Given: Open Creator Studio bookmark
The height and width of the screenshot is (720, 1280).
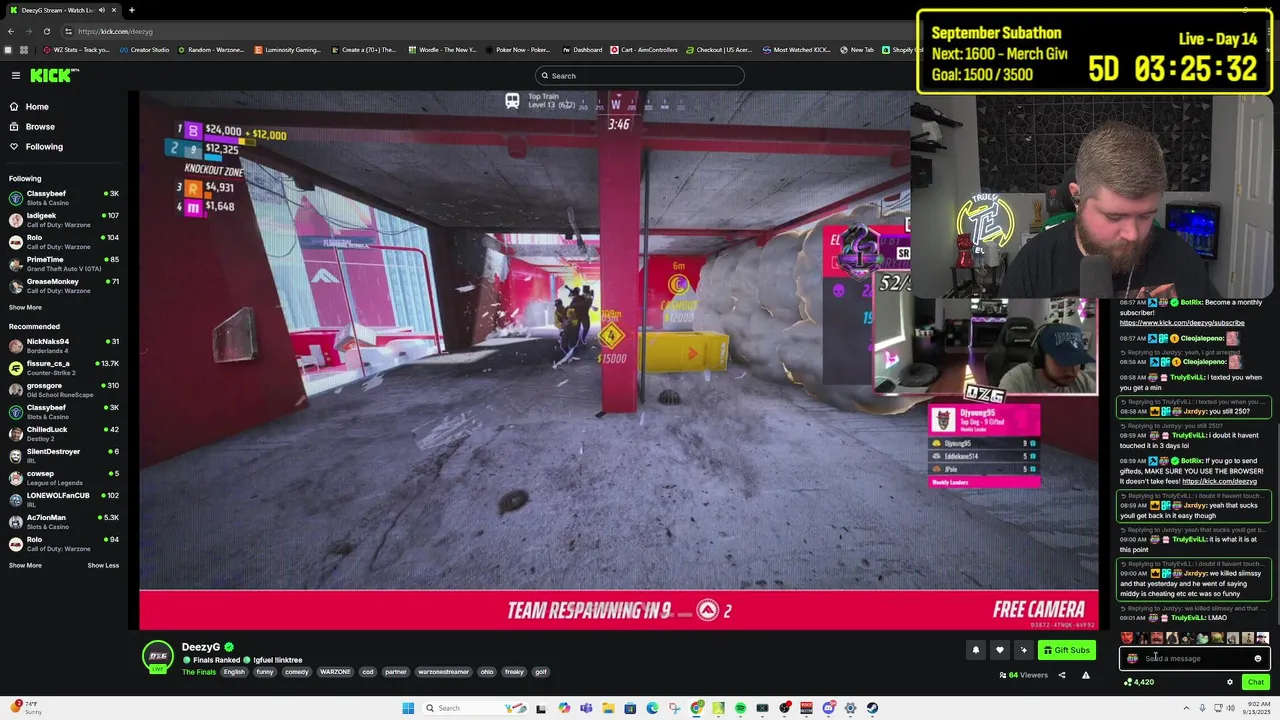Looking at the screenshot, I should coord(144,50).
